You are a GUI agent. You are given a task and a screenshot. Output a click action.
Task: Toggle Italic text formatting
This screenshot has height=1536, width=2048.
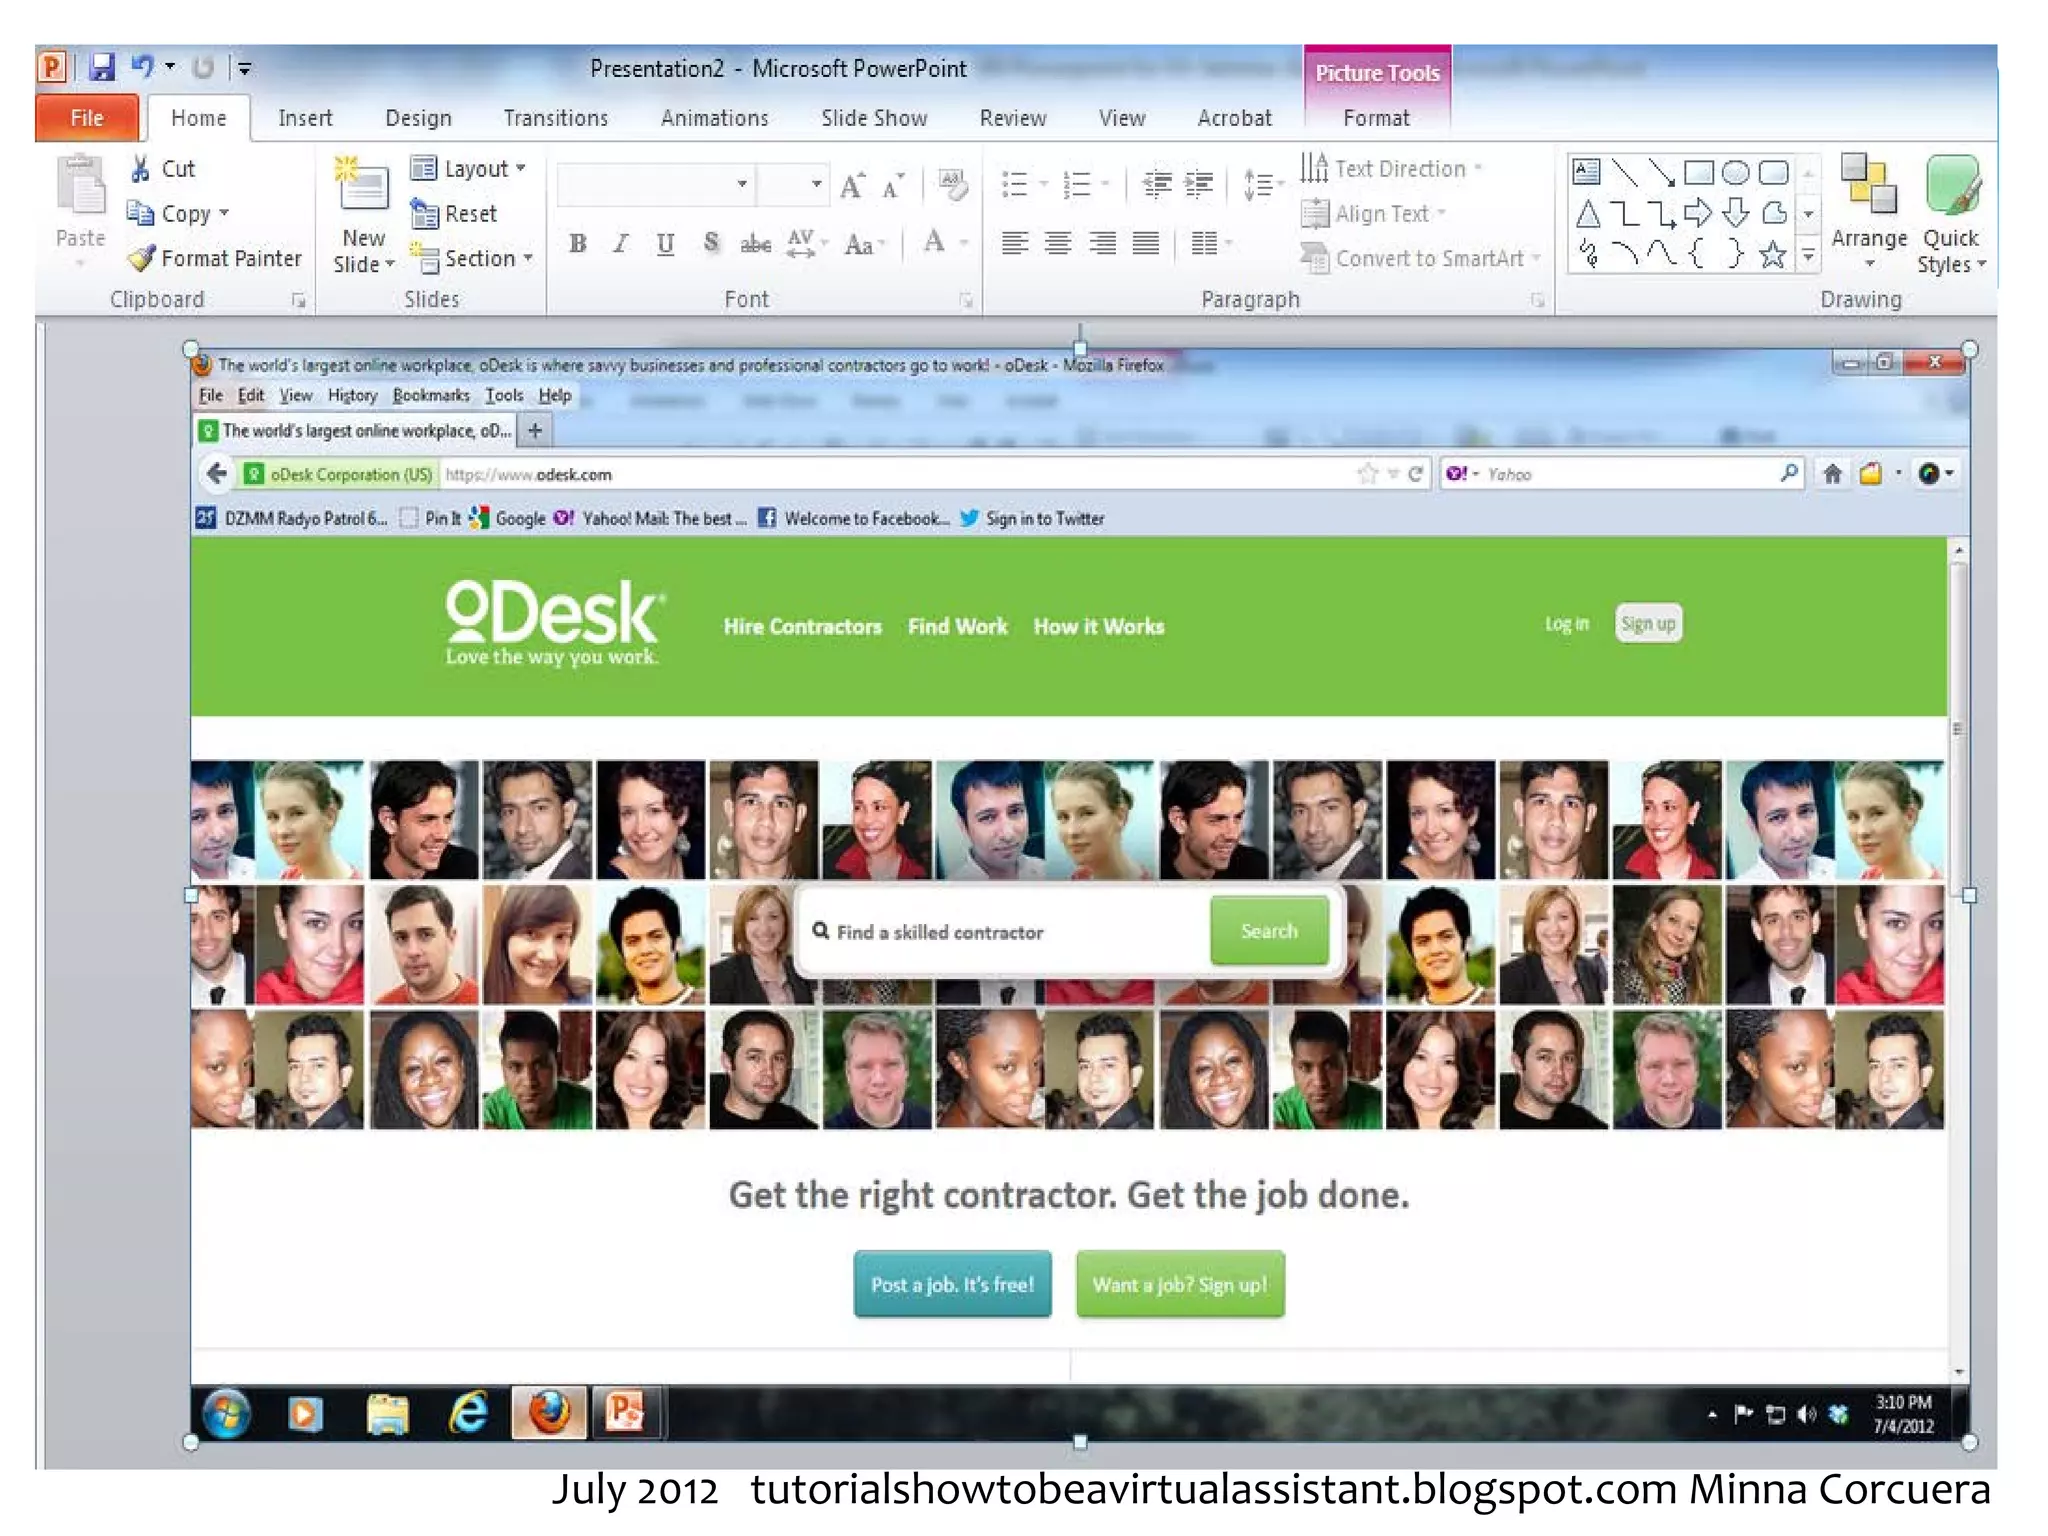coord(621,243)
